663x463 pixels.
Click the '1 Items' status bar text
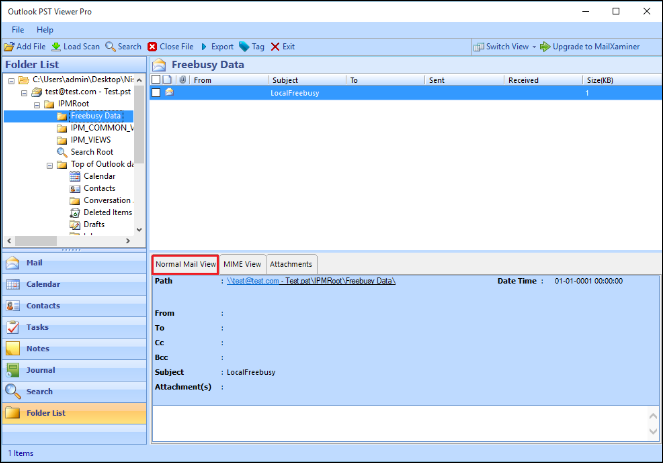click(21, 453)
